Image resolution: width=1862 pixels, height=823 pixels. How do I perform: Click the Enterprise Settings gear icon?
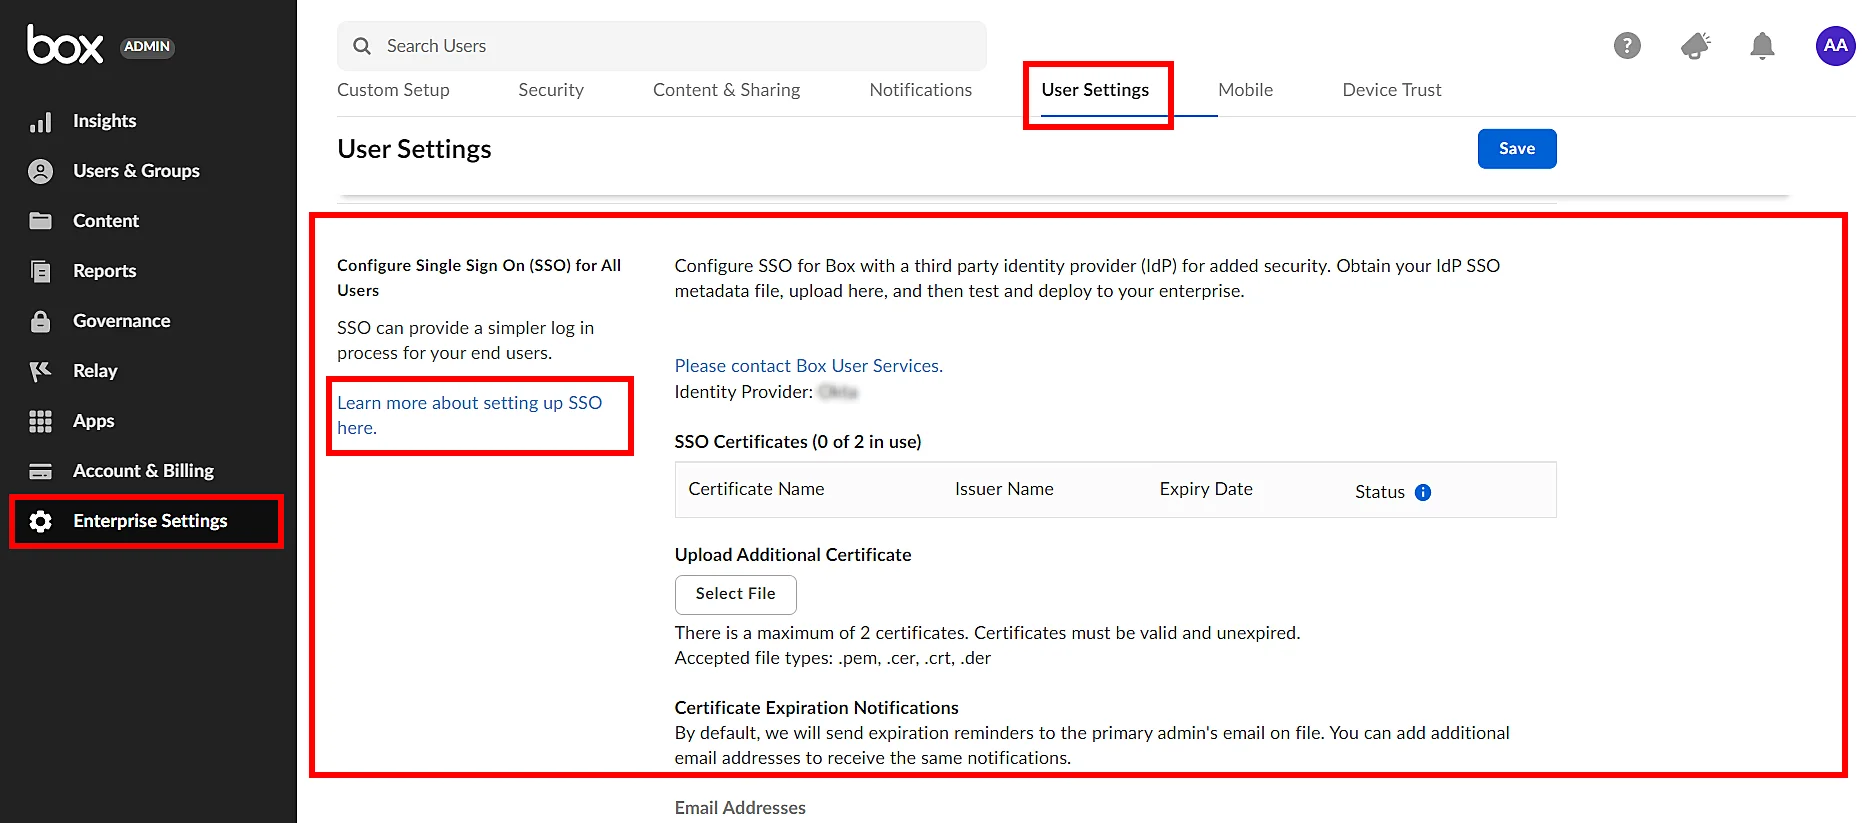tap(40, 521)
